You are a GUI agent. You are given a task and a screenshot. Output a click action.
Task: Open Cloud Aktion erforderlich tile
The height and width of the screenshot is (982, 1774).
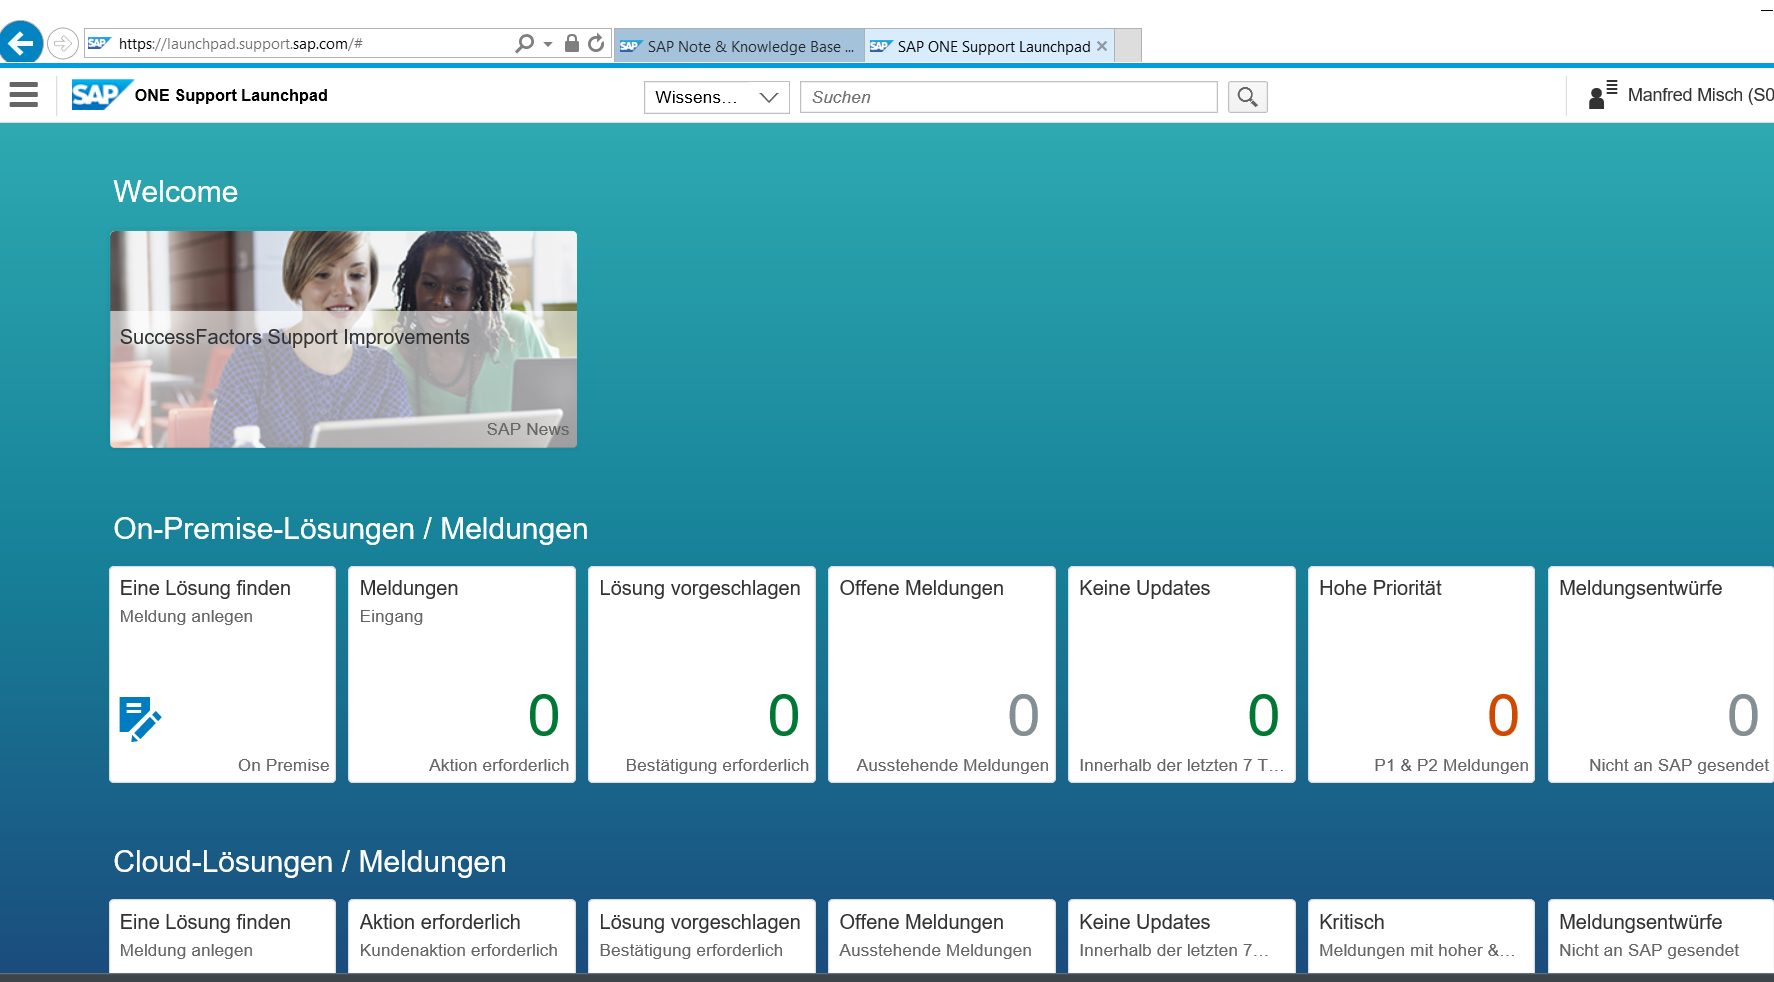pyautogui.click(x=462, y=936)
